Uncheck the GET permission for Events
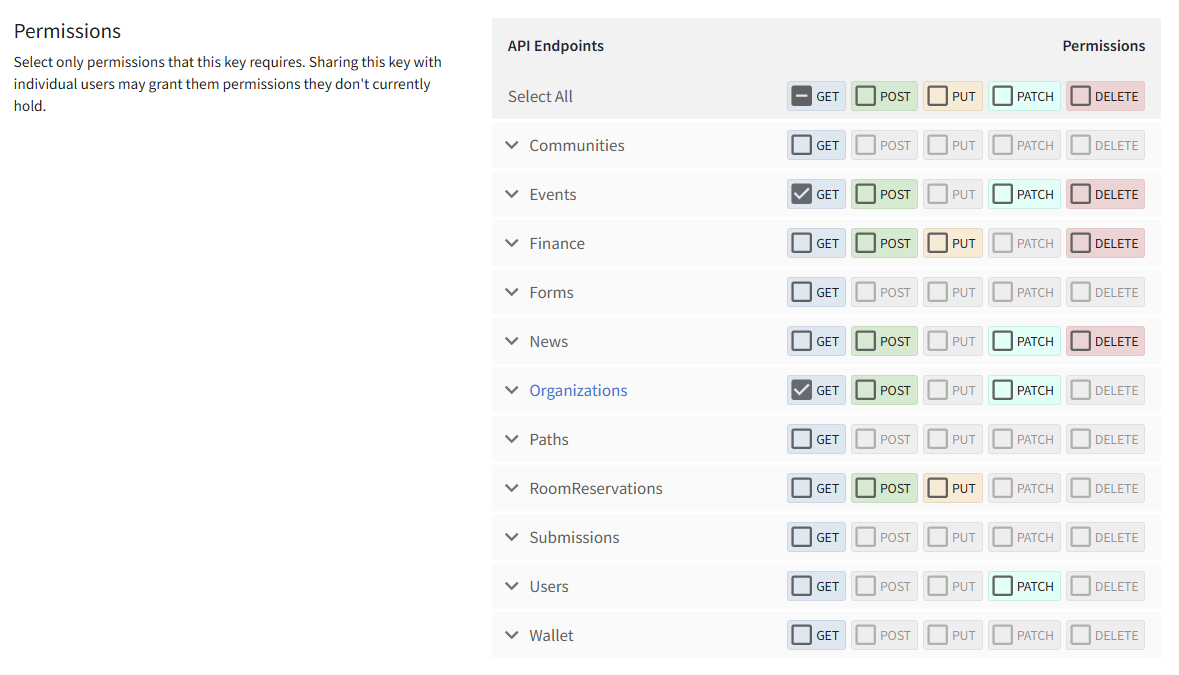Viewport: 1179px width, 675px height. point(800,194)
